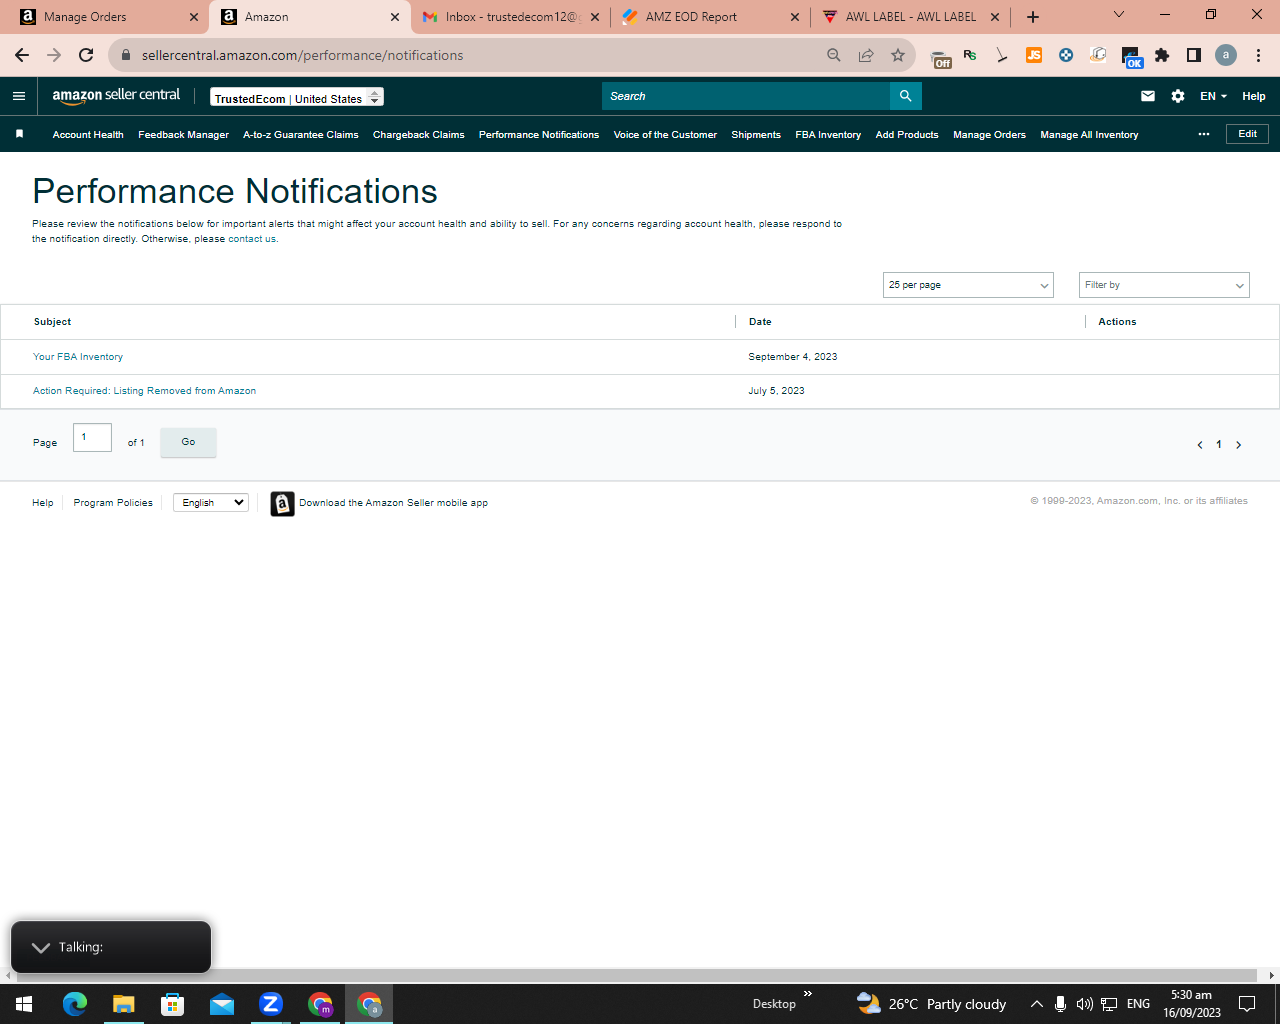The height and width of the screenshot is (1024, 1280).
Task: Open the Chrome three-dot menu
Action: [1258, 55]
